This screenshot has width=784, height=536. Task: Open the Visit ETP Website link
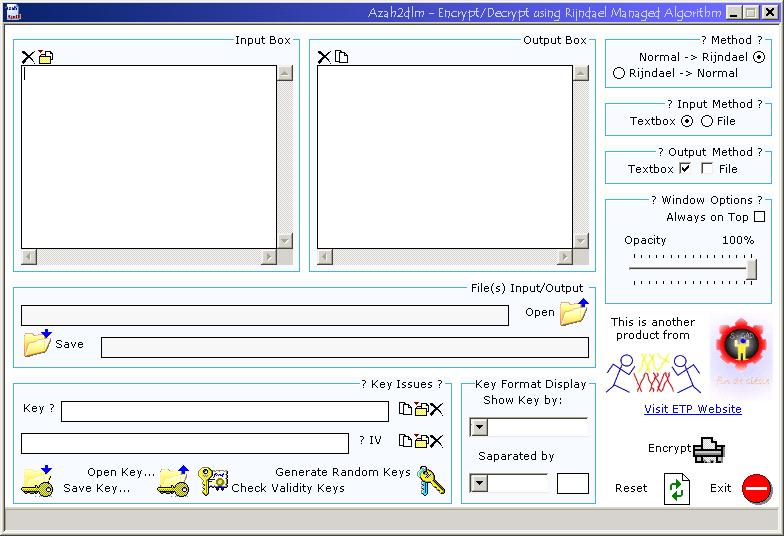click(692, 409)
